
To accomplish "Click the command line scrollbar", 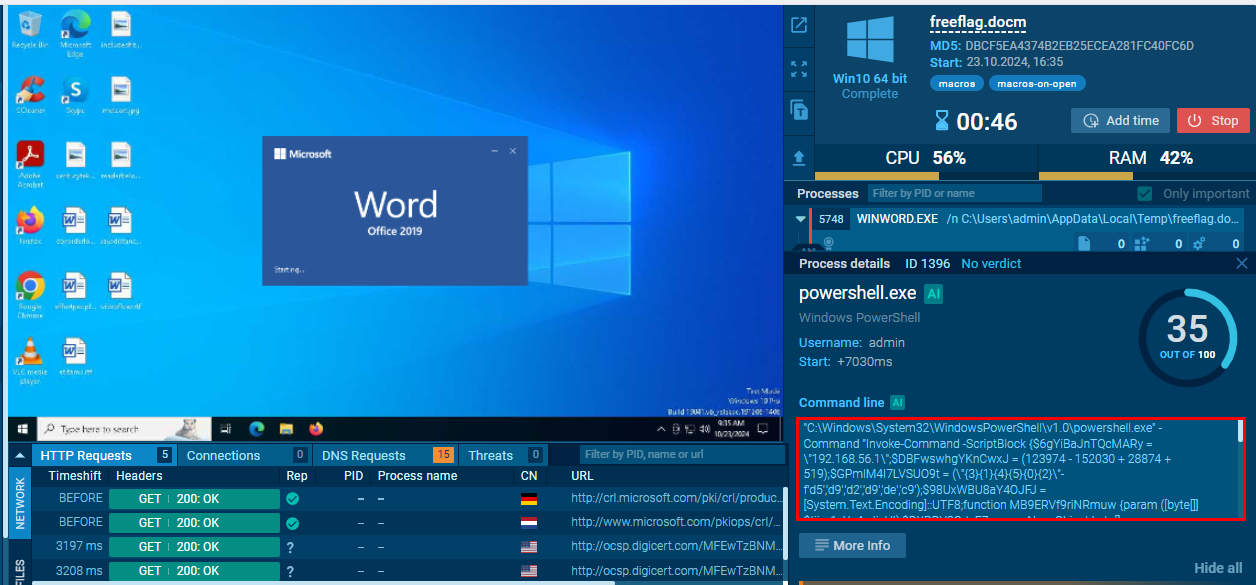I will (1242, 431).
